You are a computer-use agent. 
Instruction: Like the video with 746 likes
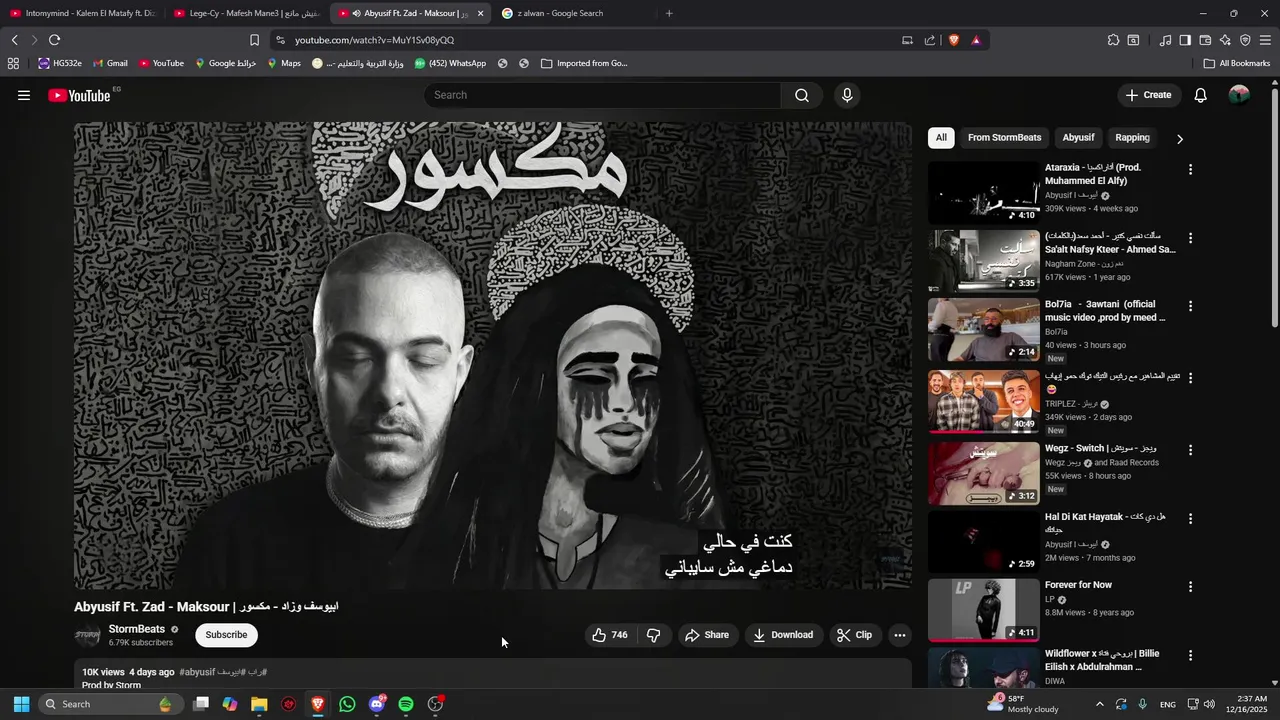[610, 635]
